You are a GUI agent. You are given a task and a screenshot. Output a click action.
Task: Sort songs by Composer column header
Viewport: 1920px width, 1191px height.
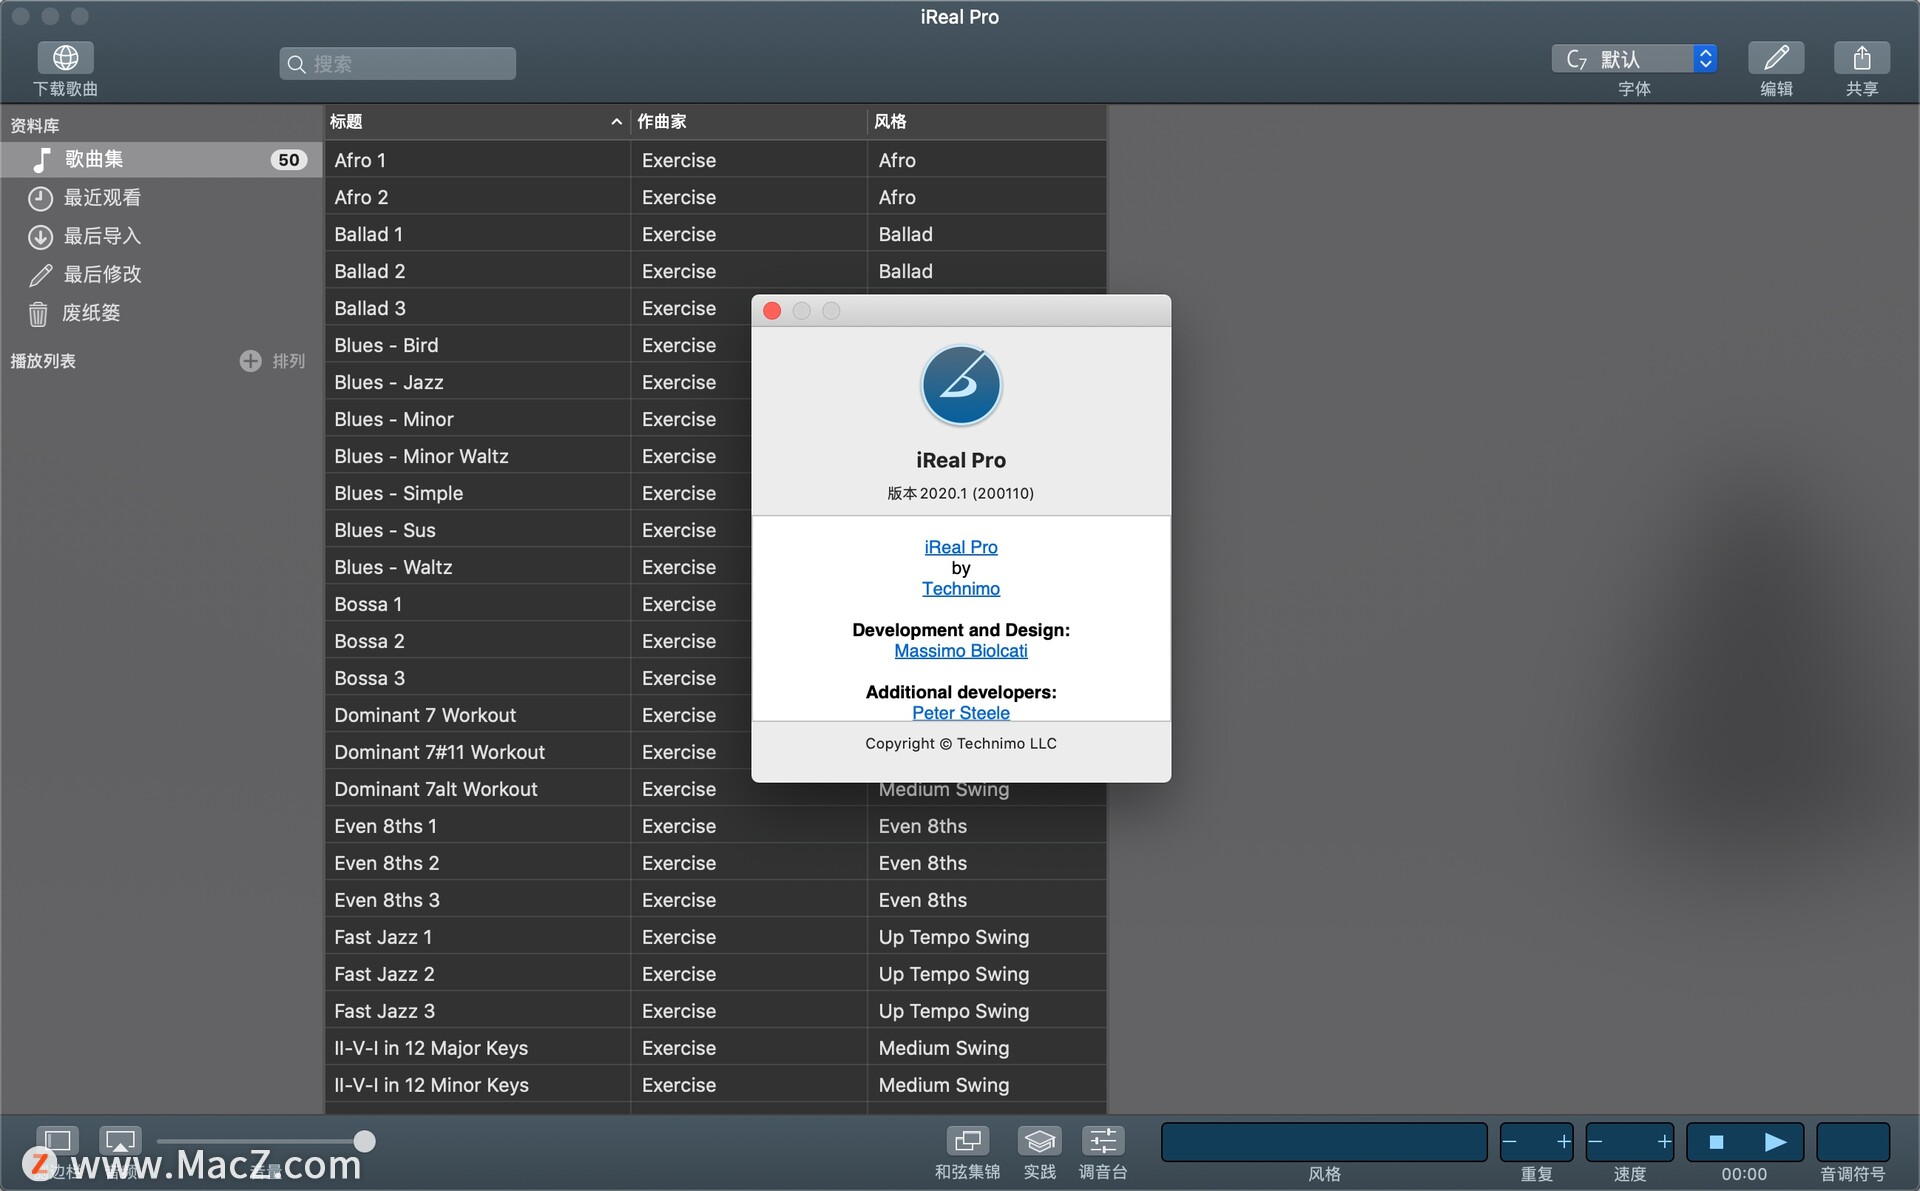(x=748, y=121)
